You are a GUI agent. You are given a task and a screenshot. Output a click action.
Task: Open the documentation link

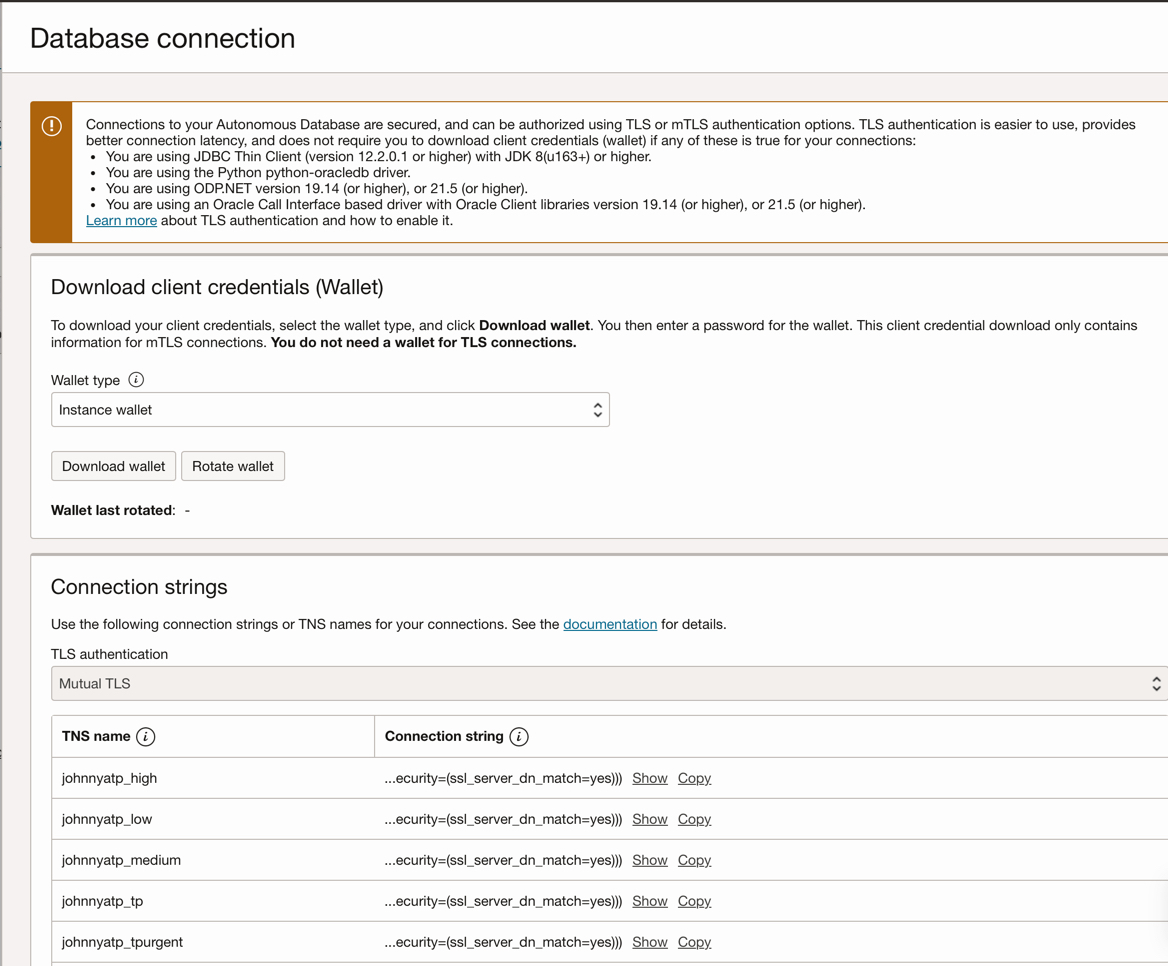click(610, 624)
